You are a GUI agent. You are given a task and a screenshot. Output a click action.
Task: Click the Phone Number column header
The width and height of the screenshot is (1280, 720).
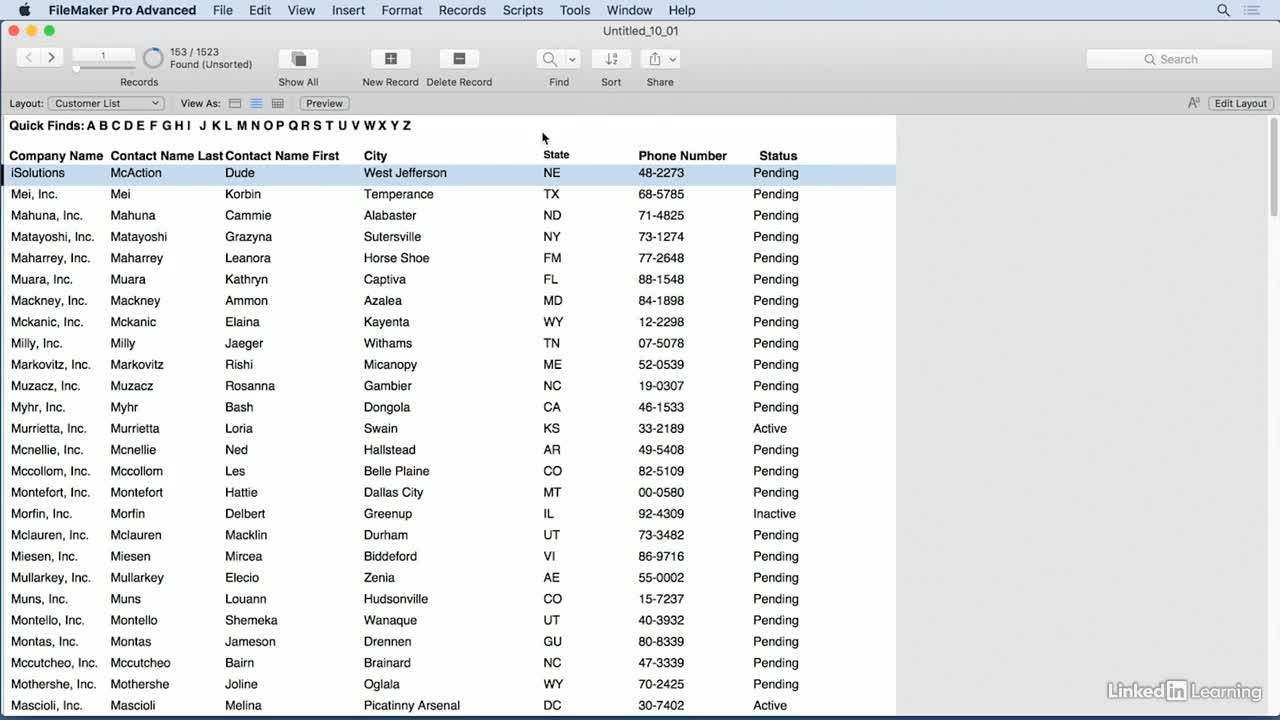[x=682, y=156]
